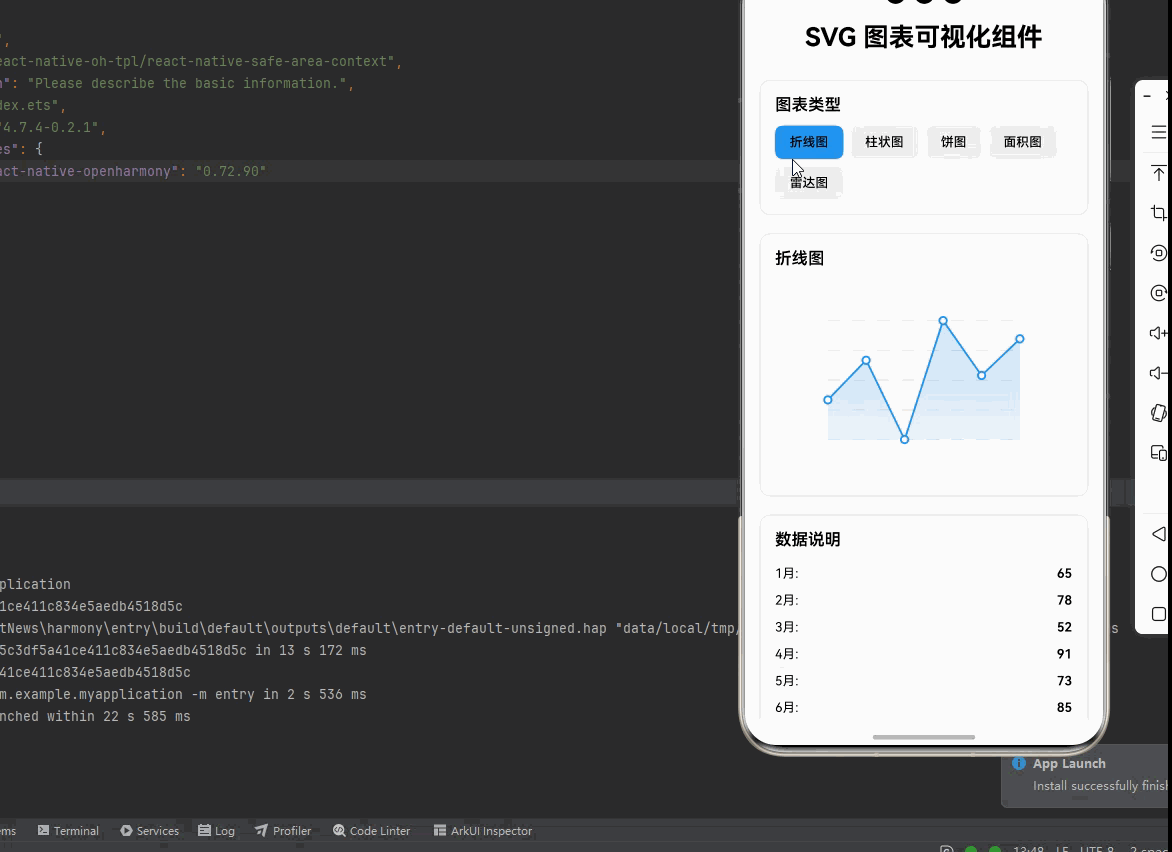The image size is (1172, 852).
Task: Switch to the 柱状图 chart type
Action: click(x=884, y=142)
